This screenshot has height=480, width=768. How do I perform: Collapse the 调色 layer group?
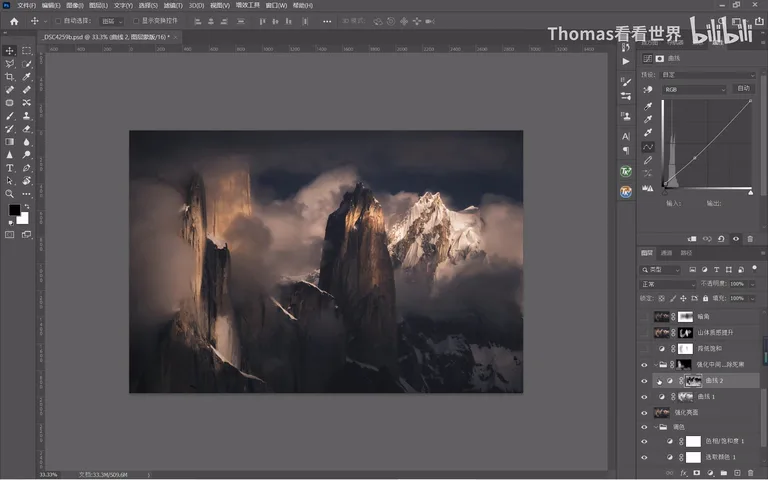pyautogui.click(x=656, y=427)
